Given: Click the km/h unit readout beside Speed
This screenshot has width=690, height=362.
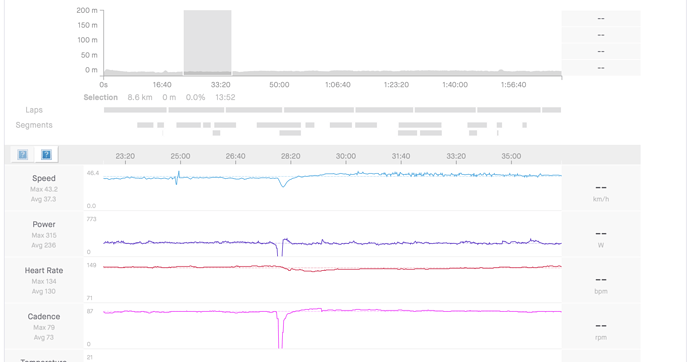Looking at the screenshot, I should pos(601,199).
